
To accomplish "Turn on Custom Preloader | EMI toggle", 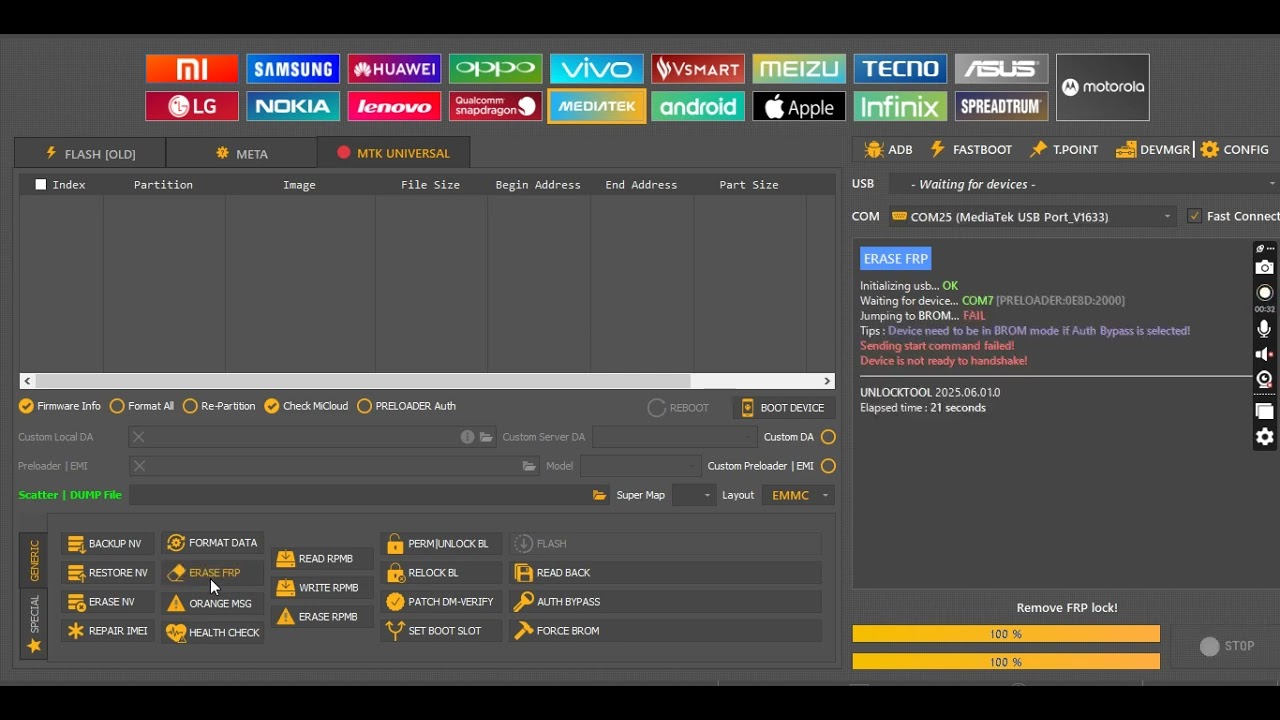I will click(828, 466).
